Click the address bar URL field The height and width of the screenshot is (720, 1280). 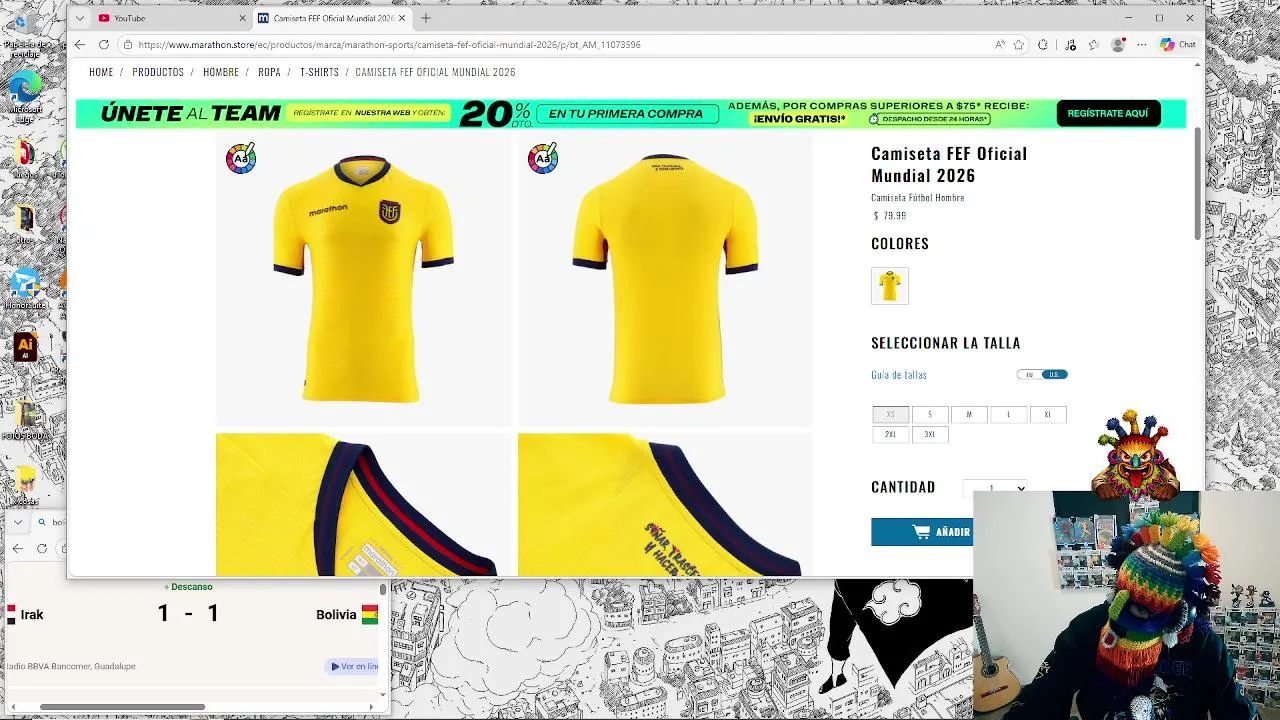pyautogui.click(x=560, y=45)
